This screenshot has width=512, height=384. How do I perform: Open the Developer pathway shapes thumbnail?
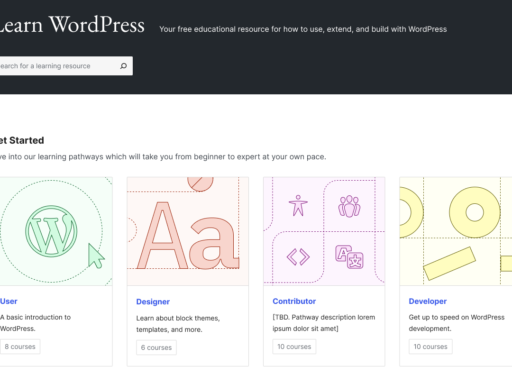tap(456, 231)
